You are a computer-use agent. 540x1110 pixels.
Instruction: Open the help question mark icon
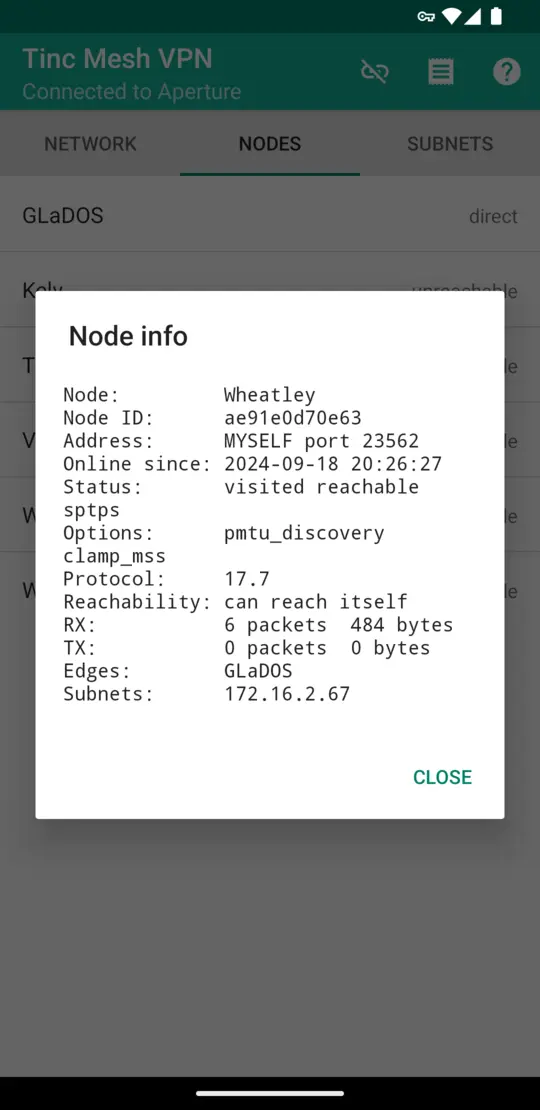[x=507, y=71]
